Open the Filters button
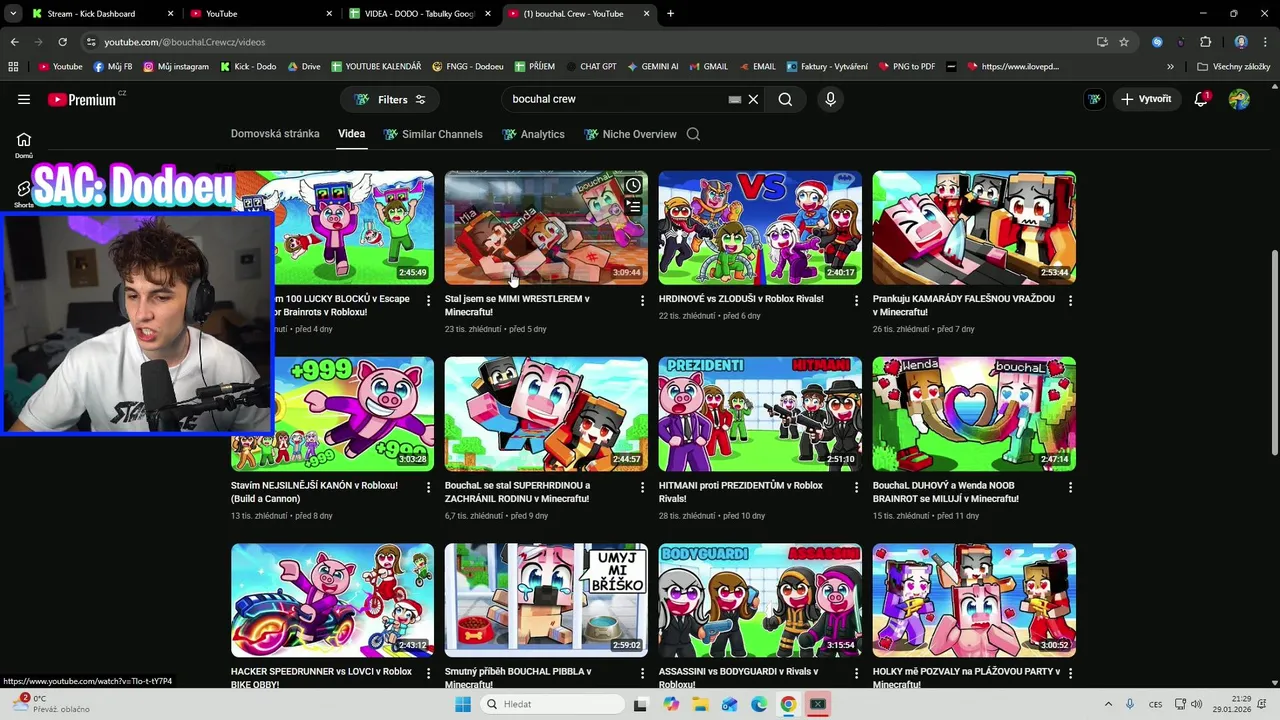The width and height of the screenshot is (1280, 720). coord(390,99)
